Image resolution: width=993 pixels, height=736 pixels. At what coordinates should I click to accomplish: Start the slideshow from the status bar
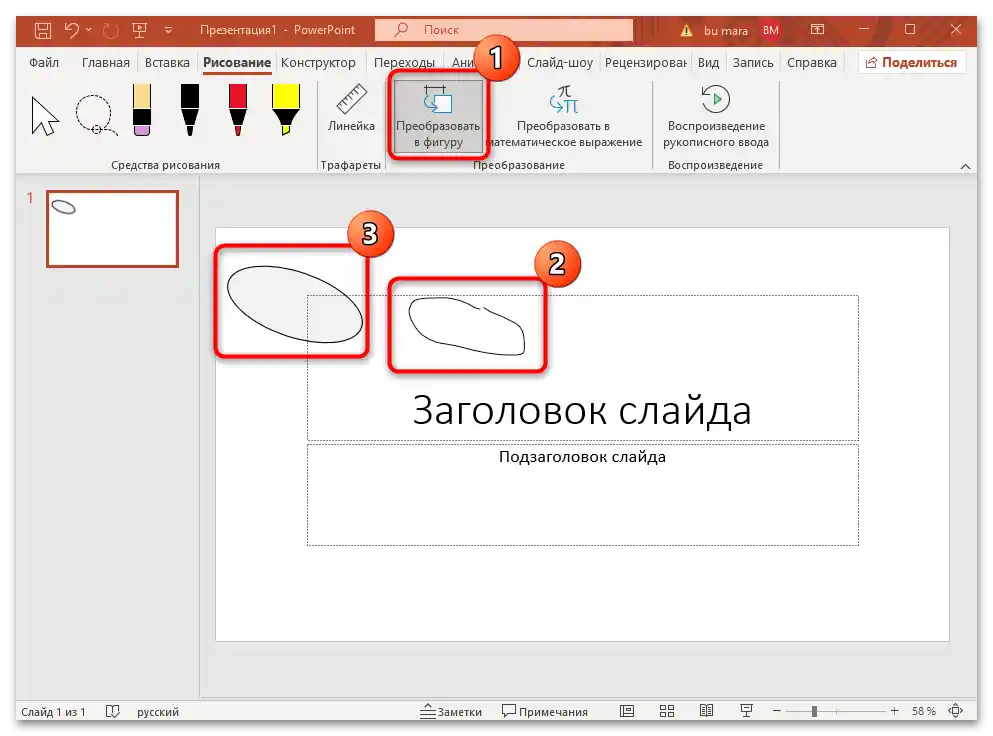[746, 711]
